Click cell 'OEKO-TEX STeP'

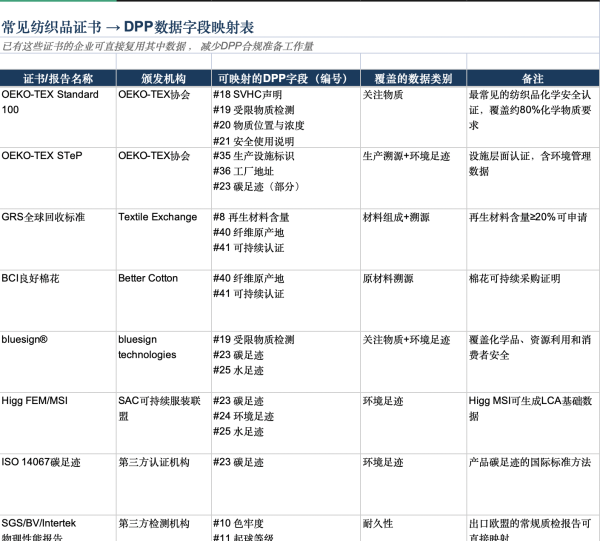pyautogui.click(x=58, y=178)
